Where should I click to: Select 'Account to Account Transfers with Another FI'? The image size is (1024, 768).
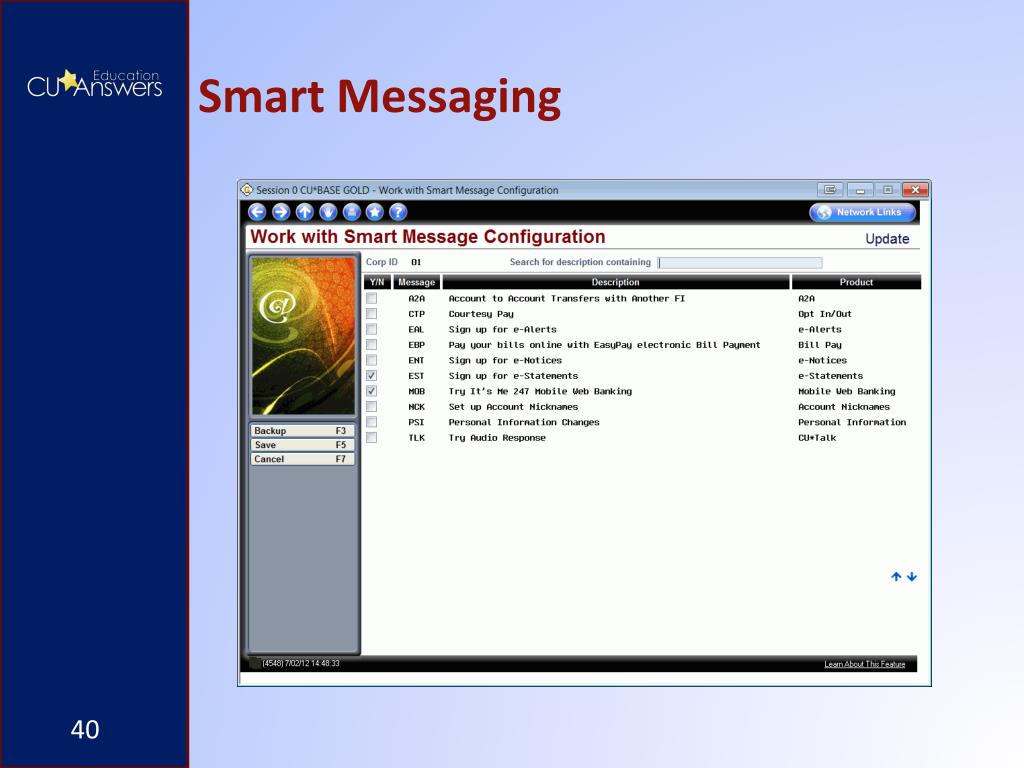(x=566, y=298)
